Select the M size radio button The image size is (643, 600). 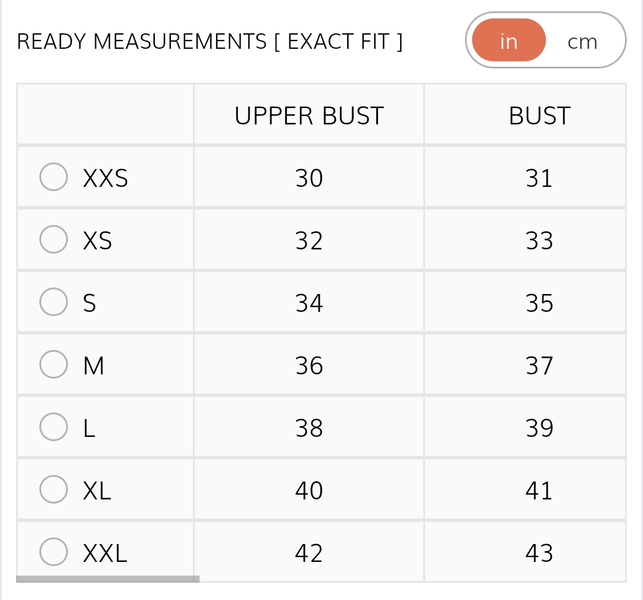pos(53,365)
